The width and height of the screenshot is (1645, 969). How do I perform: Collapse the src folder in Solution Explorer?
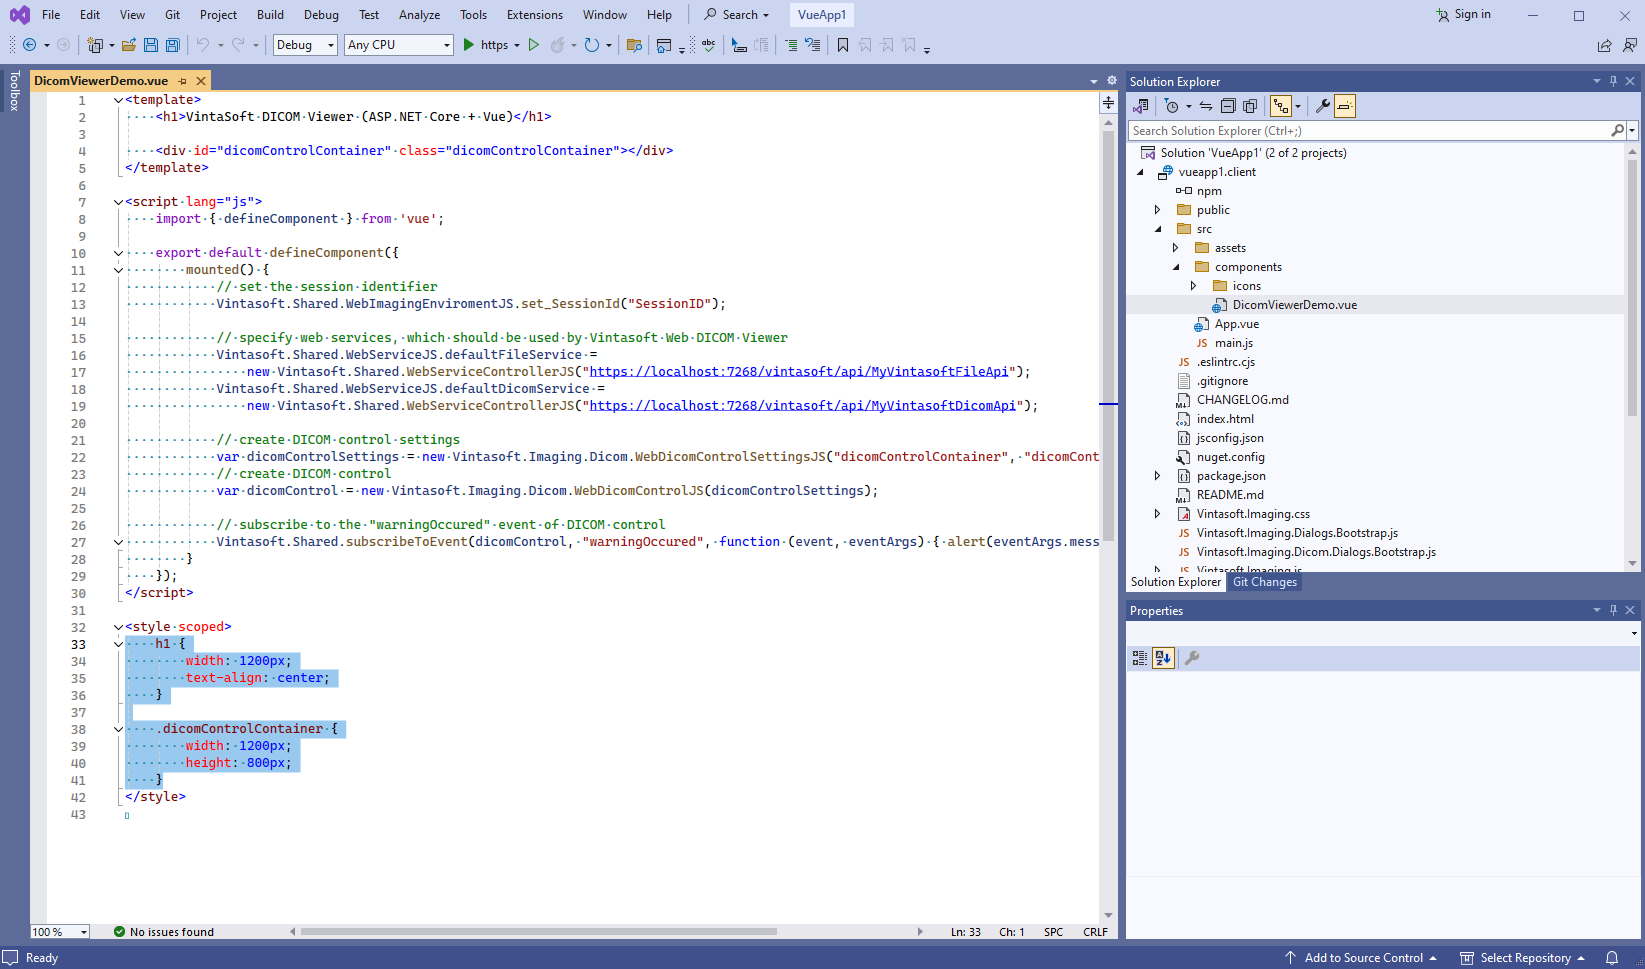(1157, 229)
